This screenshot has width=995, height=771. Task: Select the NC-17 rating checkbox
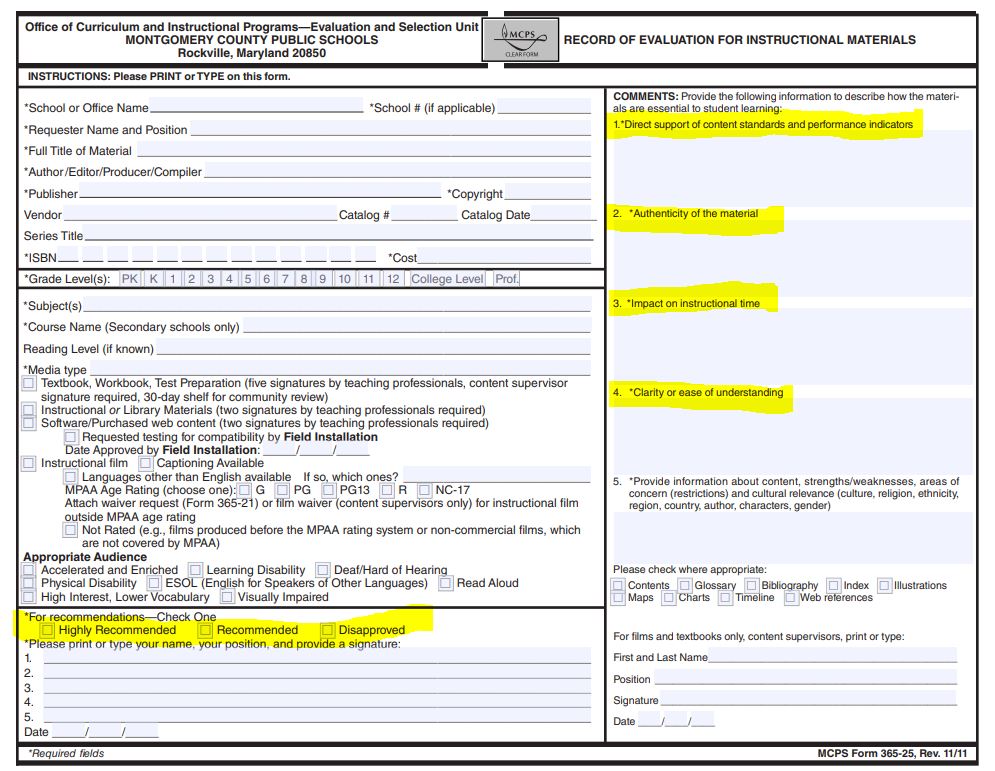click(x=424, y=490)
